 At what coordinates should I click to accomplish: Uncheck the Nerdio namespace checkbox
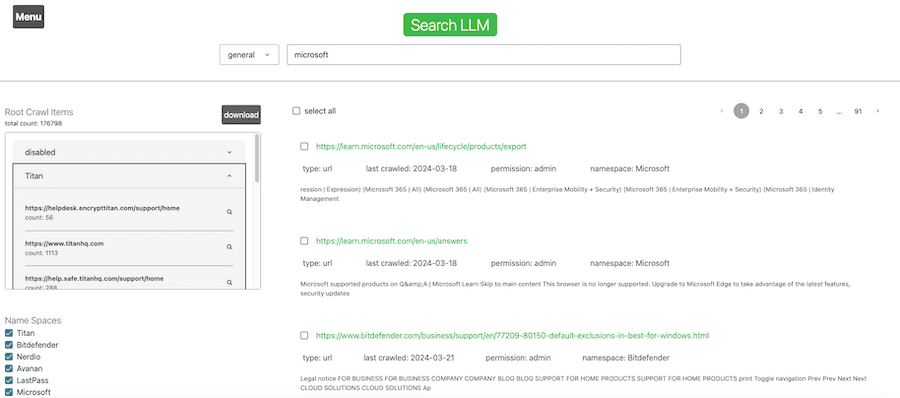[x=9, y=357]
